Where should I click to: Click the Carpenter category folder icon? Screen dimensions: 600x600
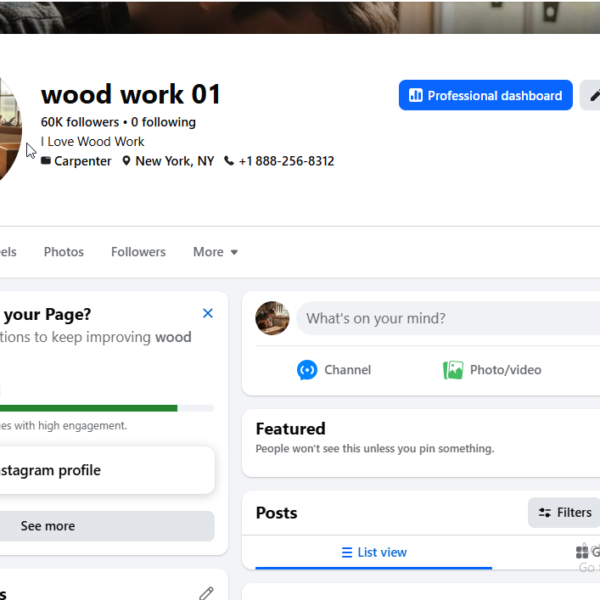[46, 160]
